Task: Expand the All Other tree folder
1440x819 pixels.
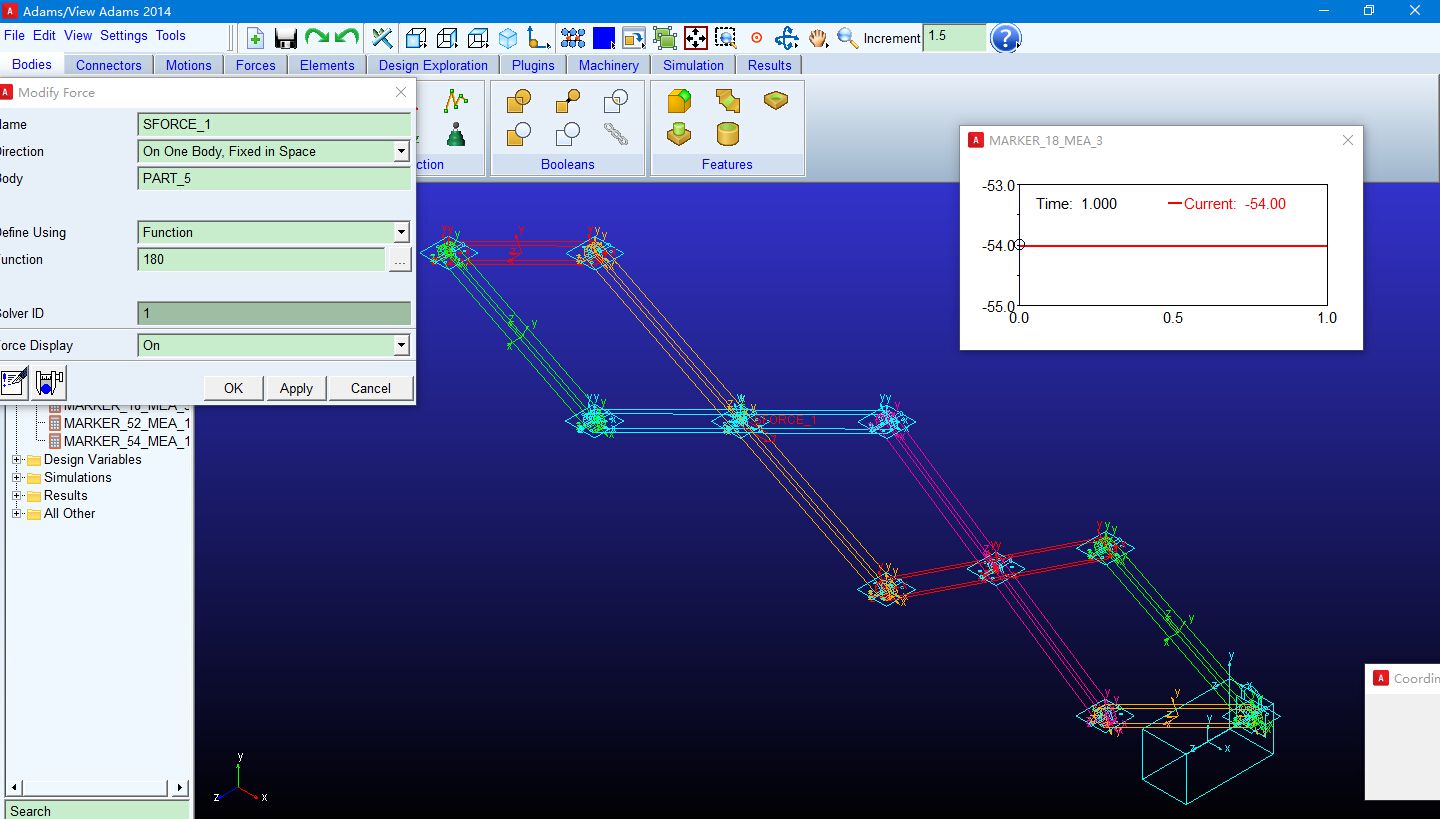Action: click(17, 514)
